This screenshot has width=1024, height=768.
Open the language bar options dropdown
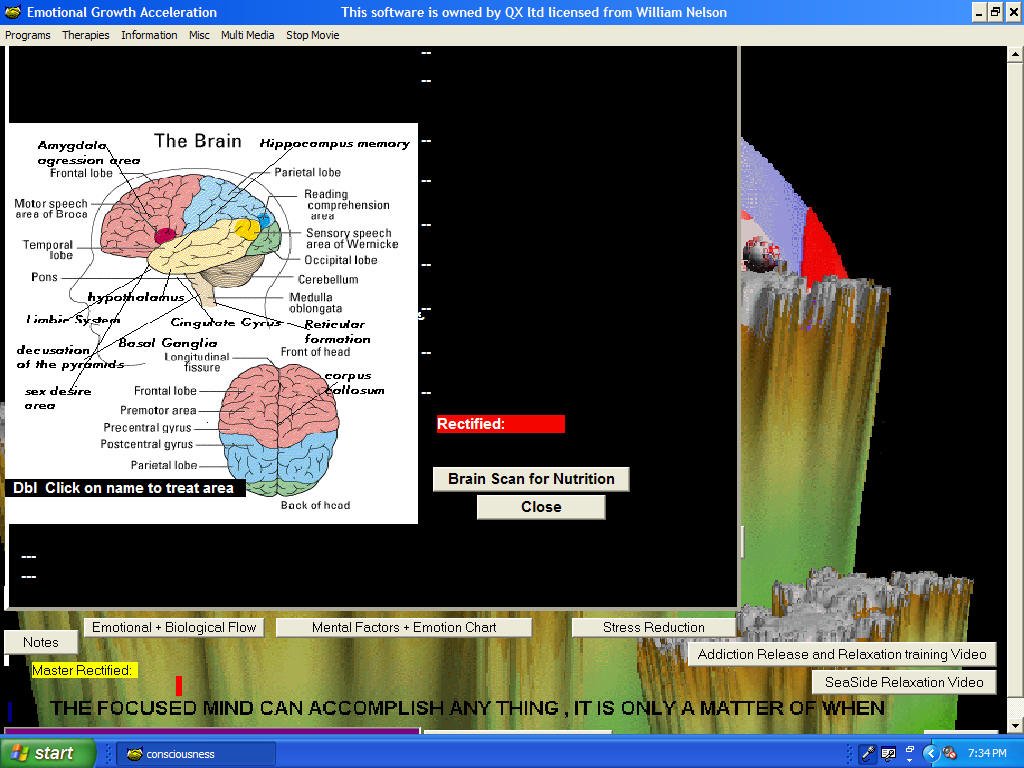(x=909, y=758)
